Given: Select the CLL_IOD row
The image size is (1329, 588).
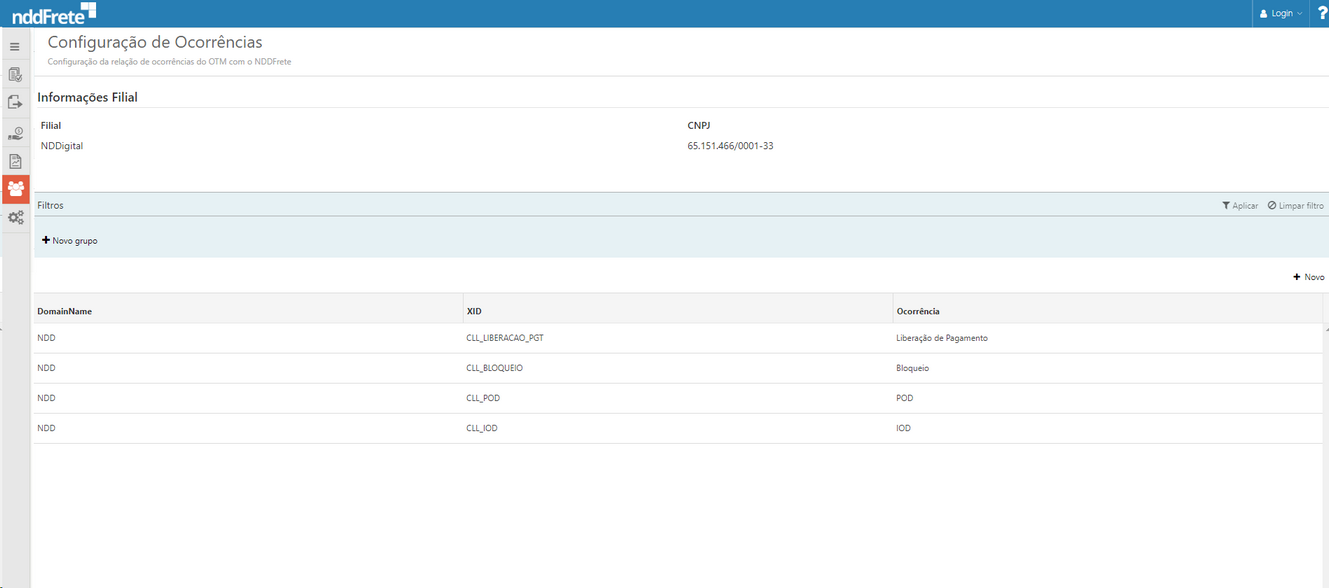Looking at the screenshot, I should pos(482,428).
